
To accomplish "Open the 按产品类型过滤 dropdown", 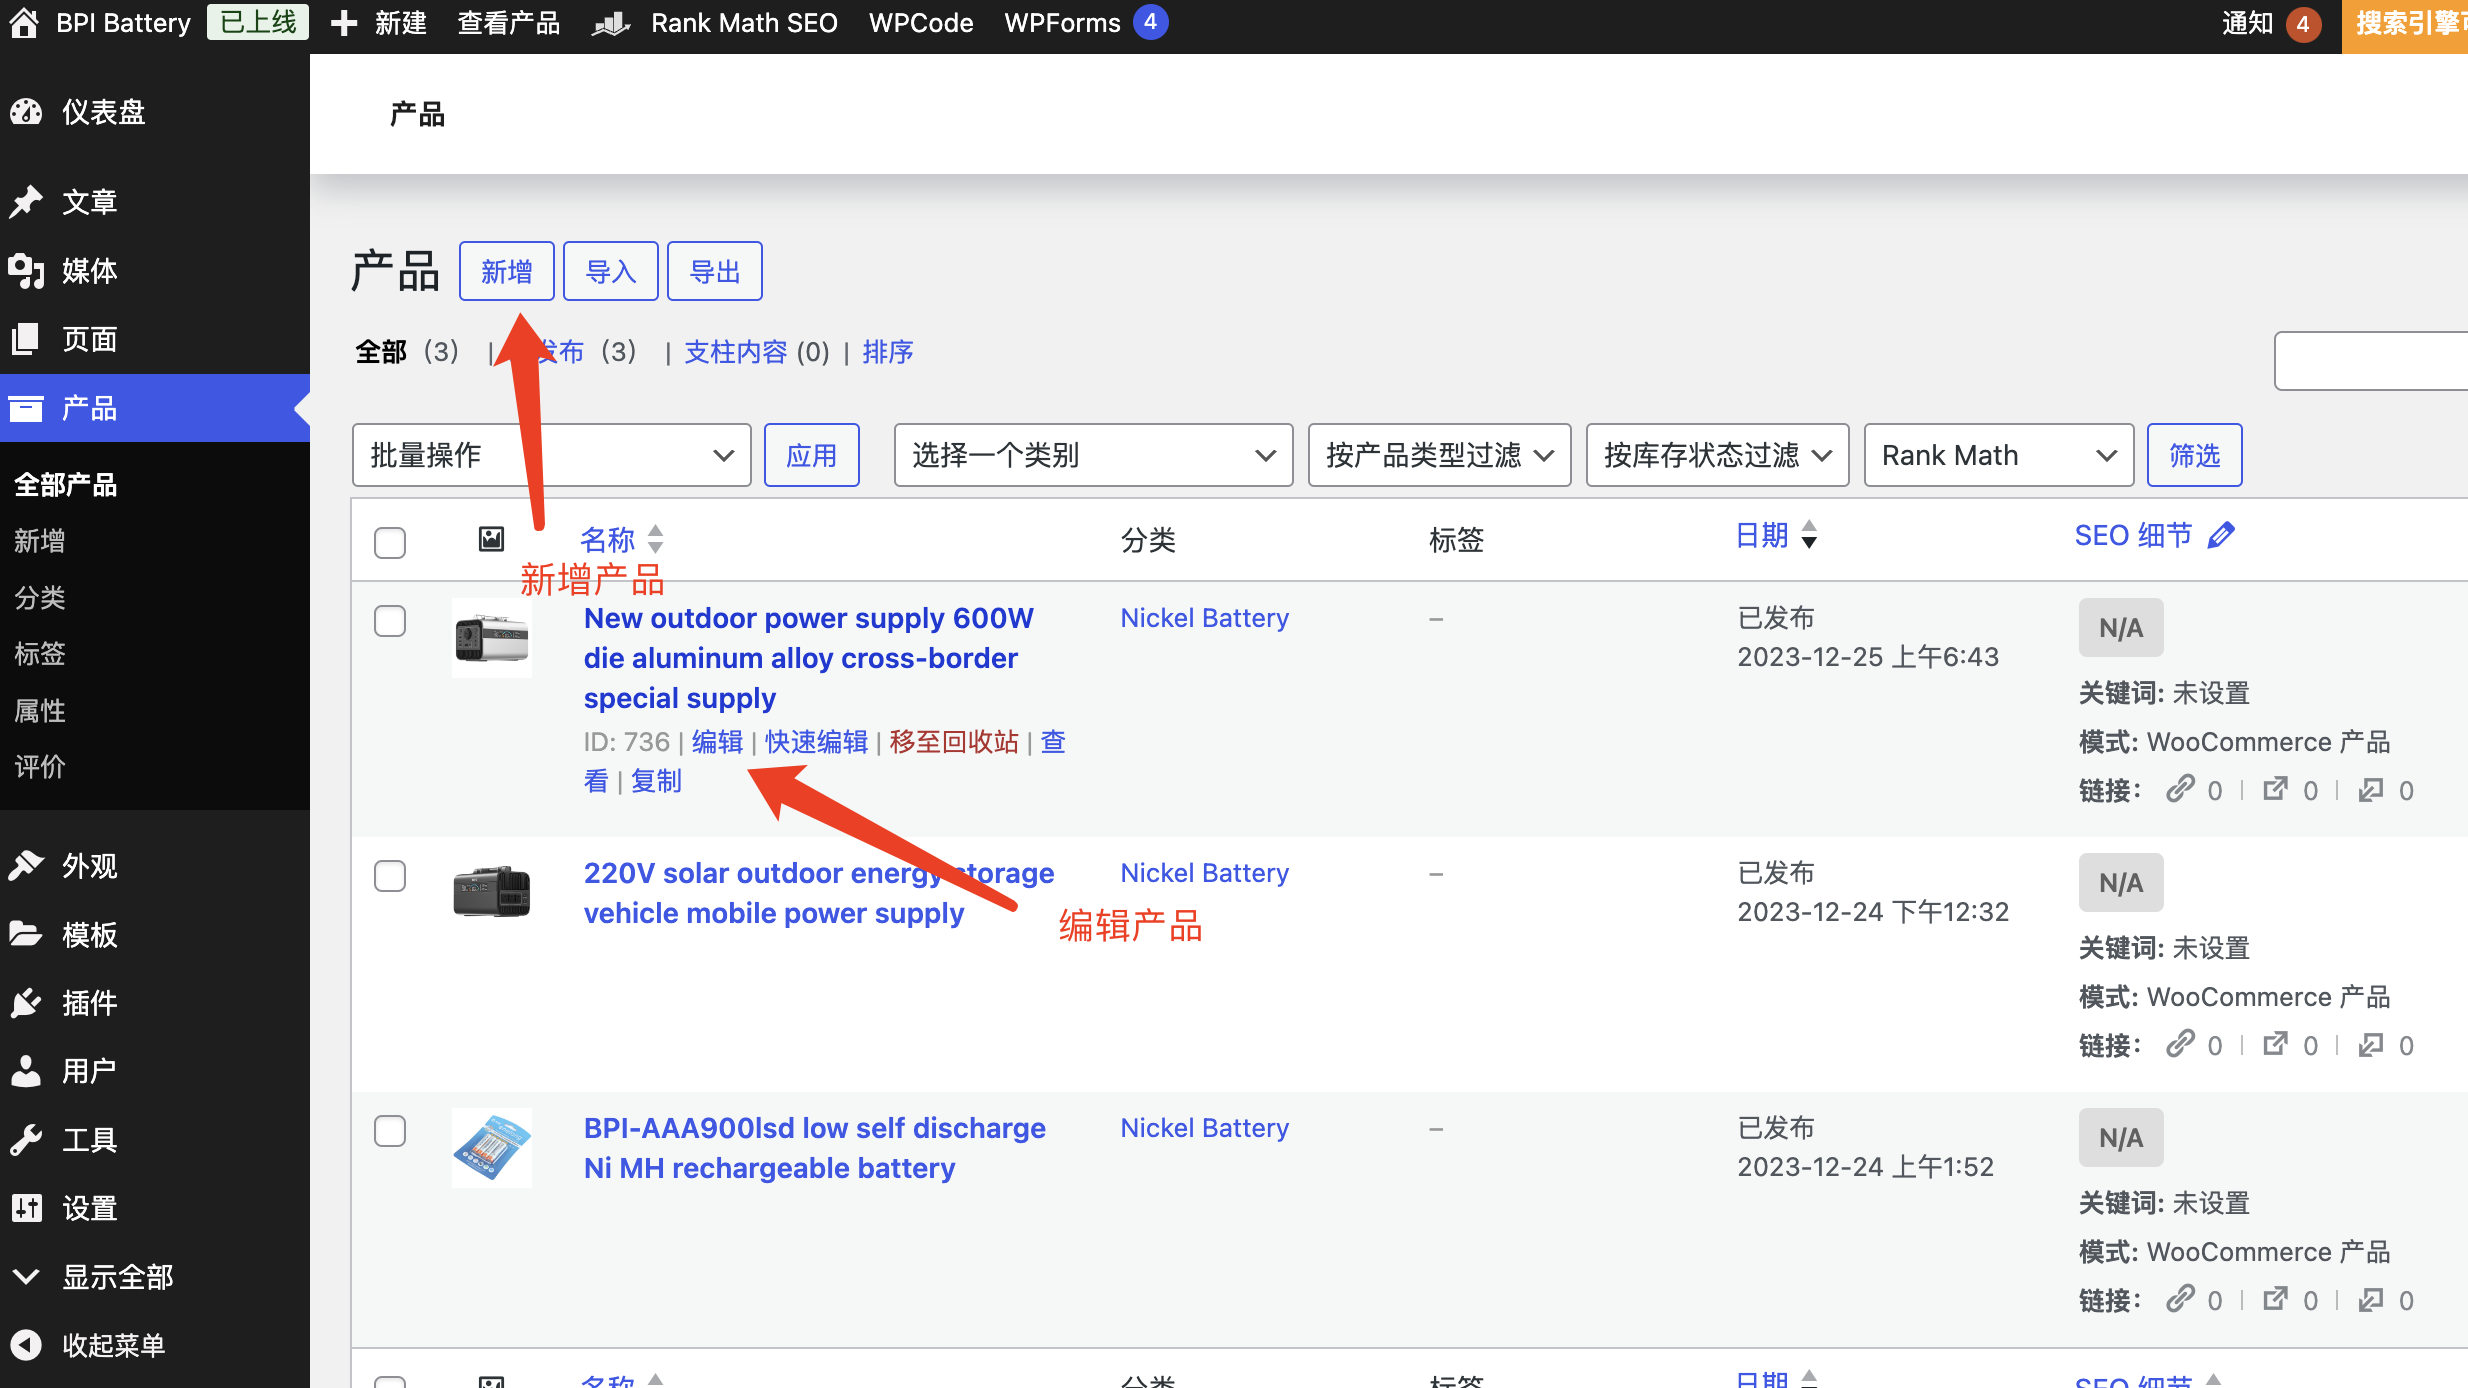I will pyautogui.click(x=1439, y=455).
